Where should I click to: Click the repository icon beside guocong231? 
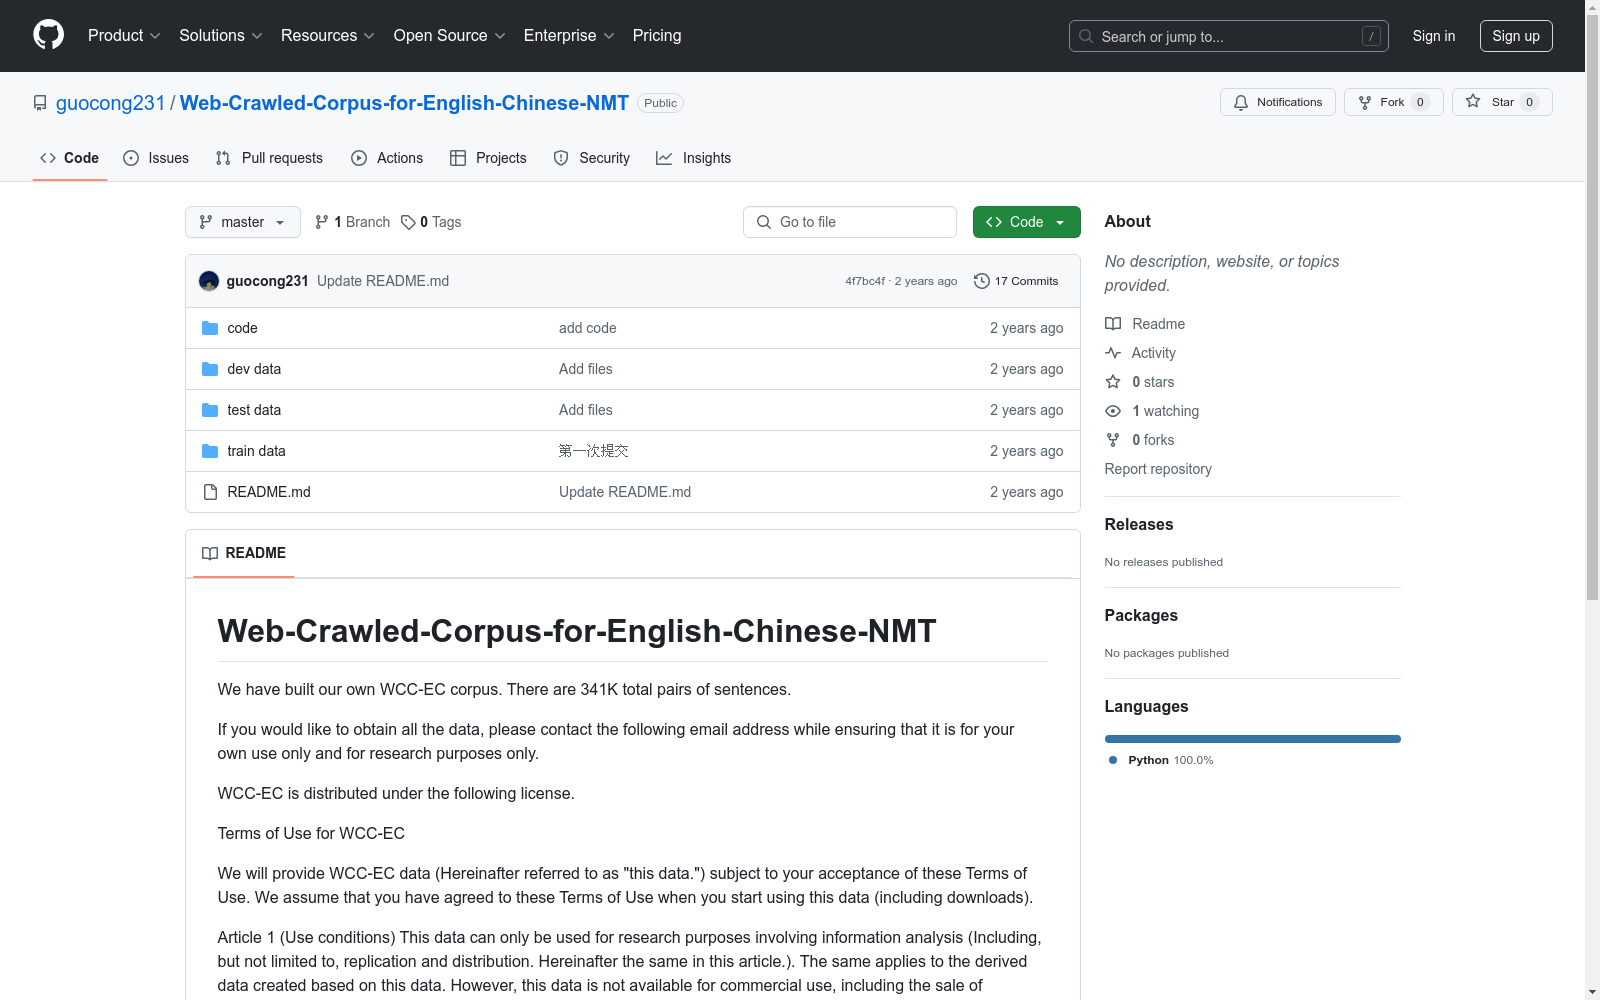point(40,103)
